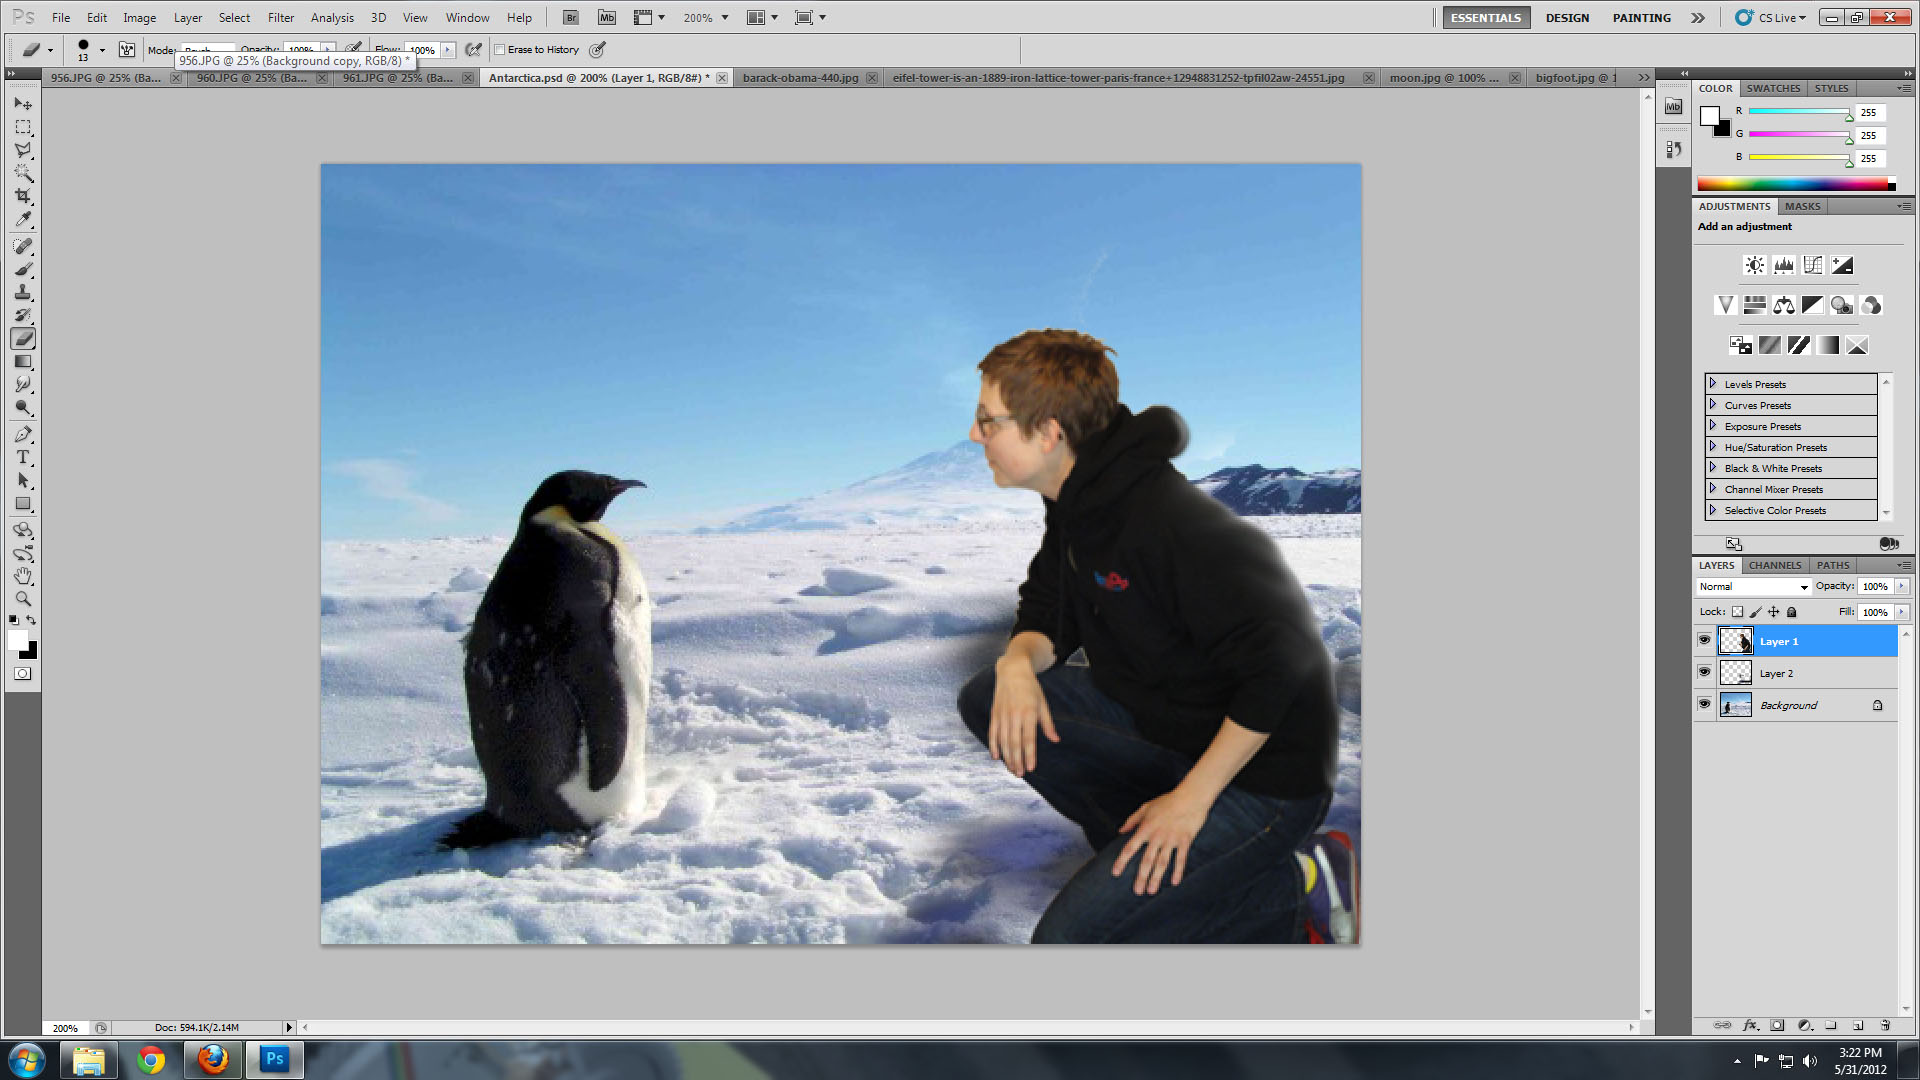Add a layer mask from Layers panel
The image size is (1920, 1080).
[1777, 1025]
